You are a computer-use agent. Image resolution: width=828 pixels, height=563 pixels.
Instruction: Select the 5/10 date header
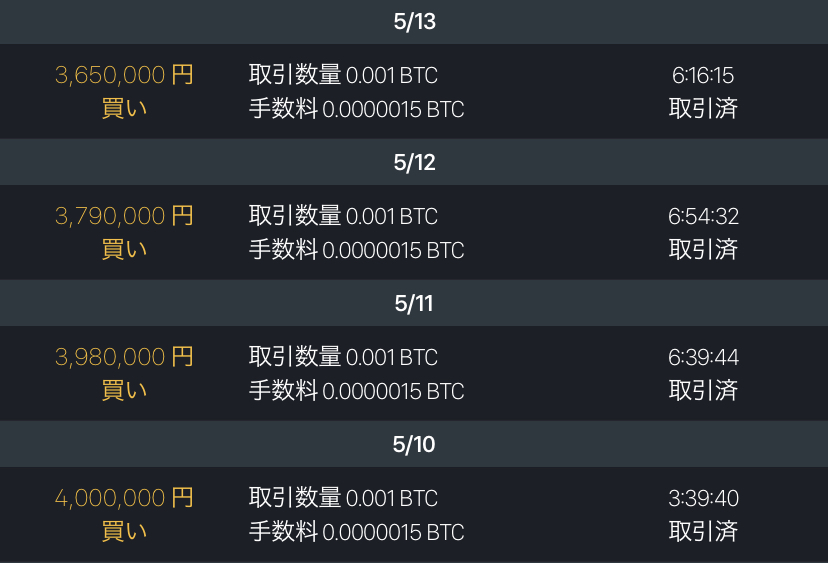point(414,444)
